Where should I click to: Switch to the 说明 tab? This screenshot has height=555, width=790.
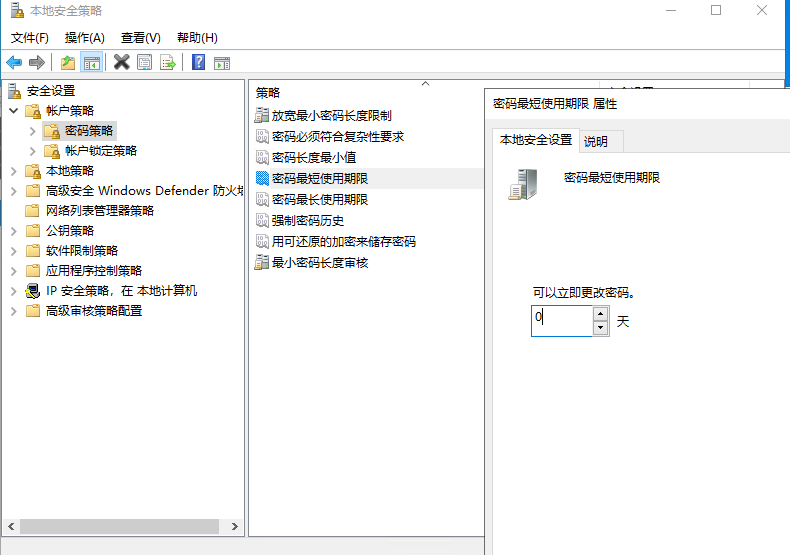(596, 141)
